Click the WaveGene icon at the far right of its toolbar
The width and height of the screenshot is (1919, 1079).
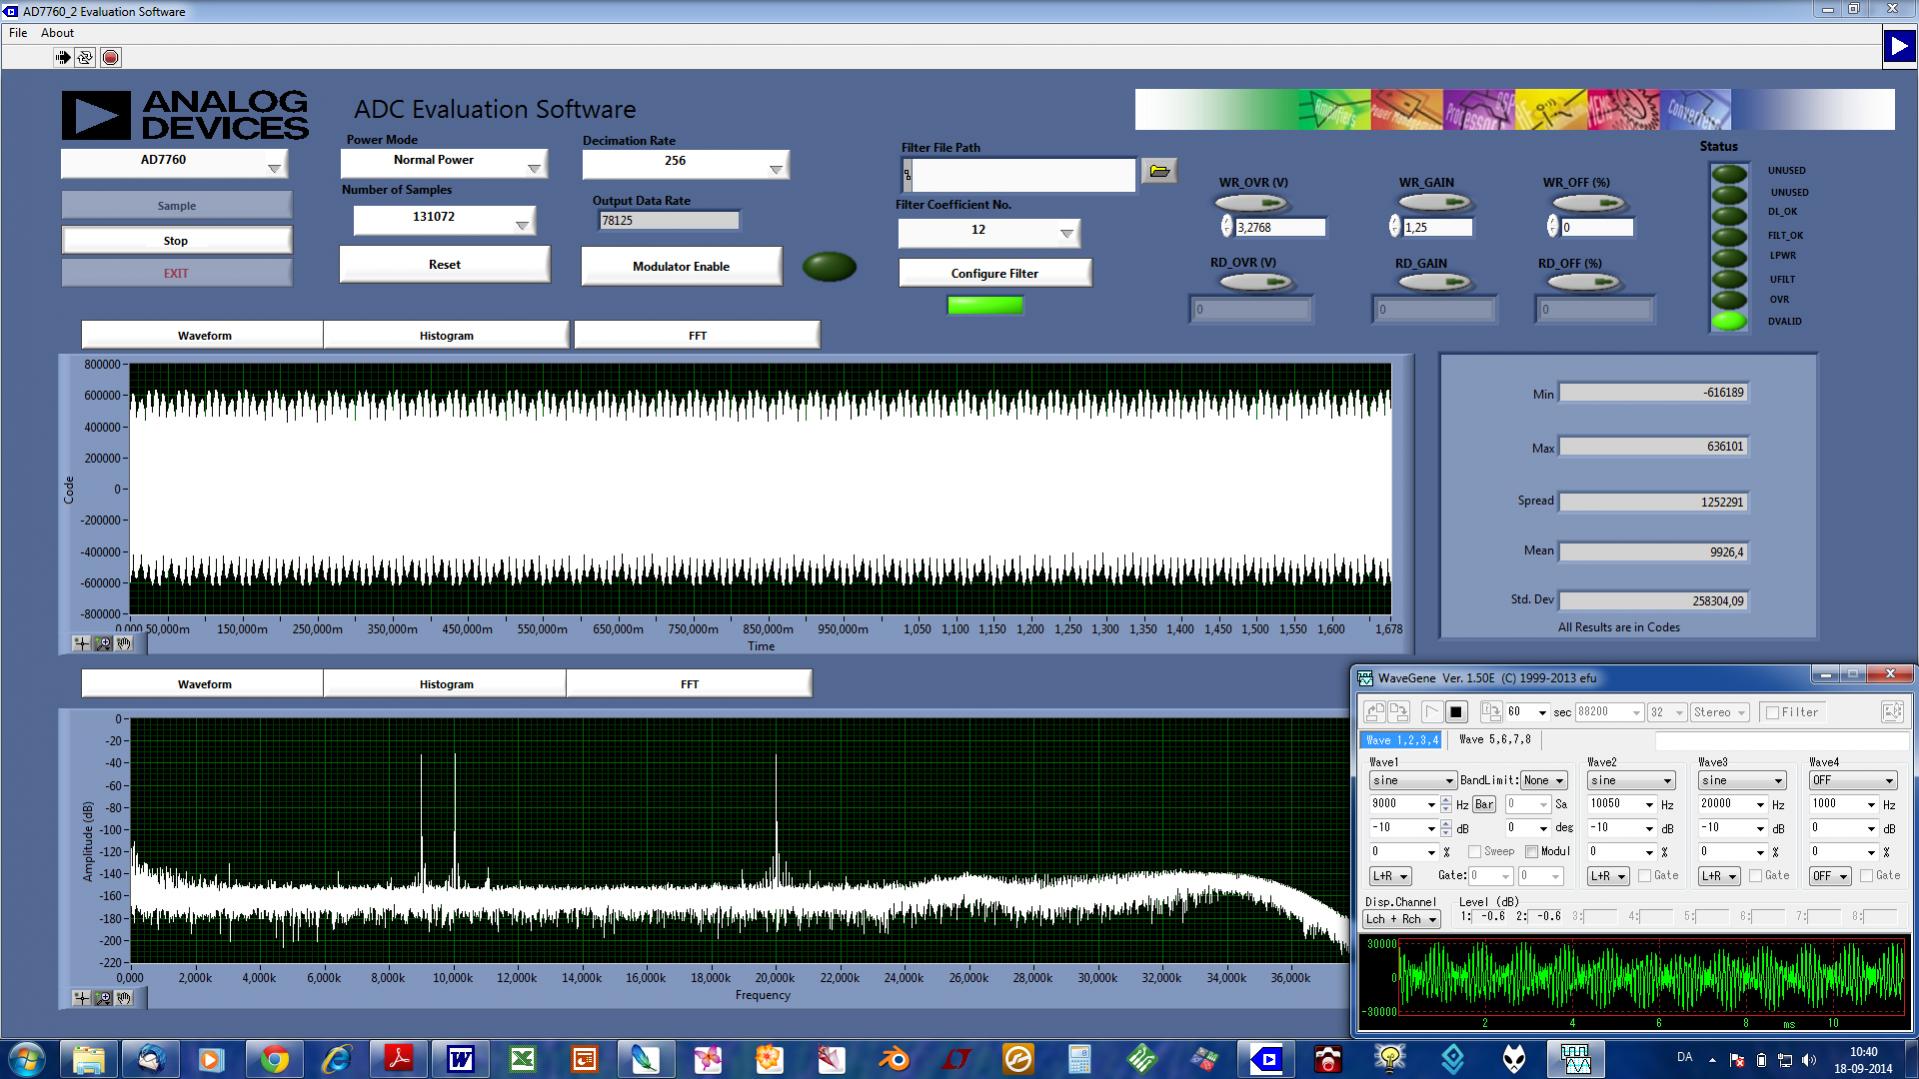(x=1892, y=712)
